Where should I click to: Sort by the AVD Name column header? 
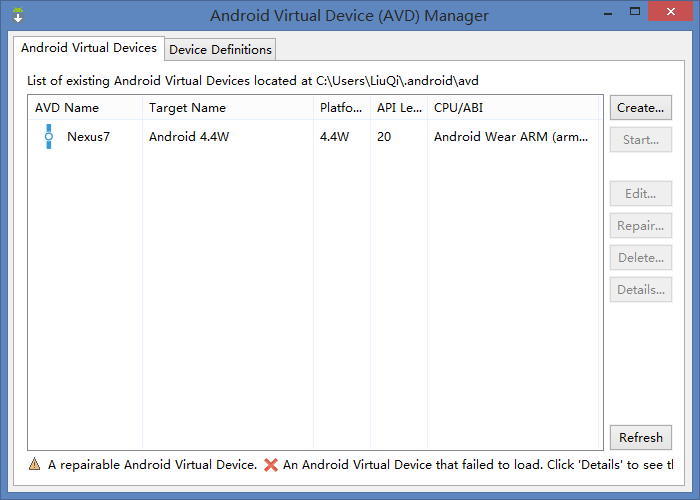tap(85, 108)
